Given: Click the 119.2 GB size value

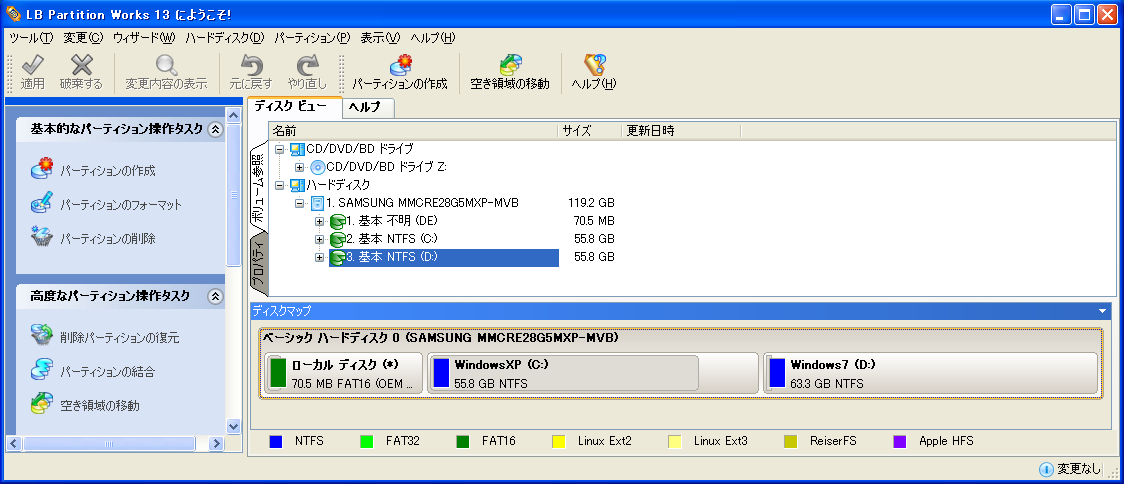Looking at the screenshot, I should 591,203.
